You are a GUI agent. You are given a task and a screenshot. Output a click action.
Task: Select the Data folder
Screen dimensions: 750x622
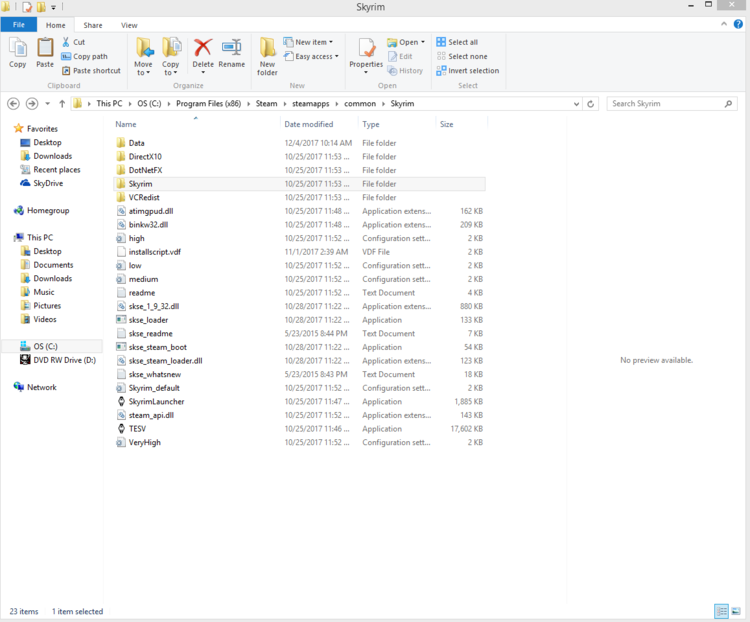point(299,143)
